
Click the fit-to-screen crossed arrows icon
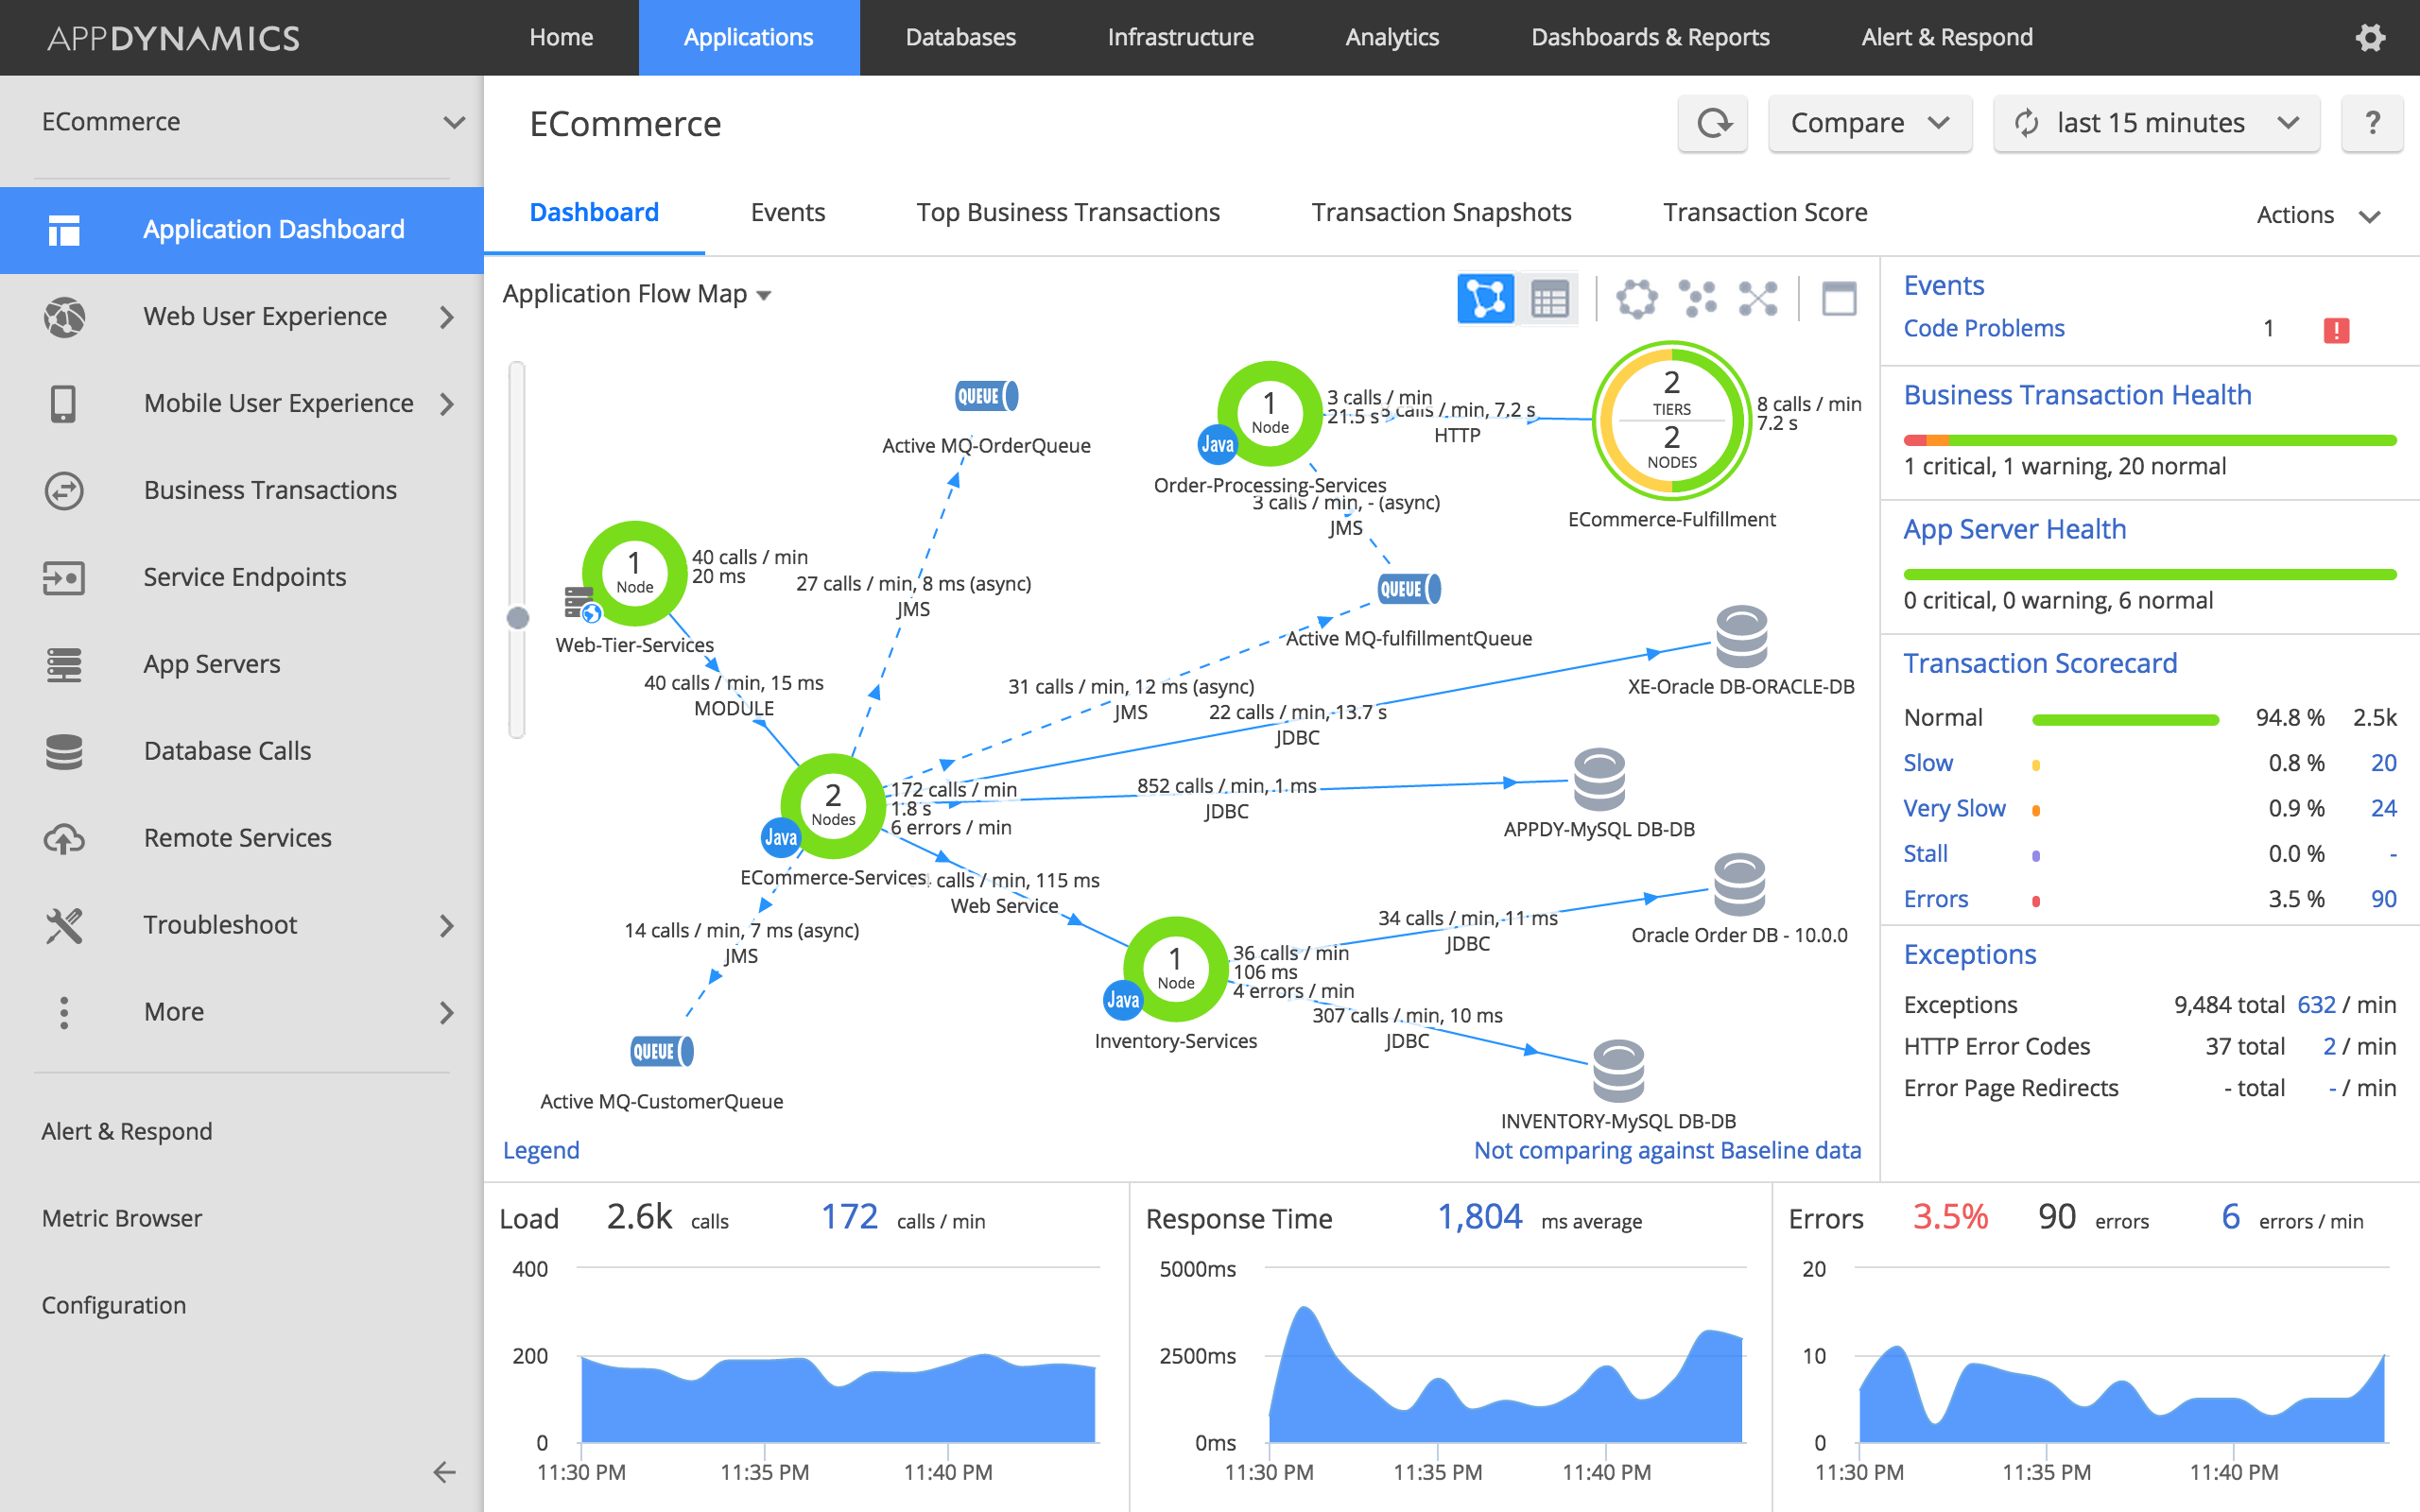click(x=1758, y=298)
